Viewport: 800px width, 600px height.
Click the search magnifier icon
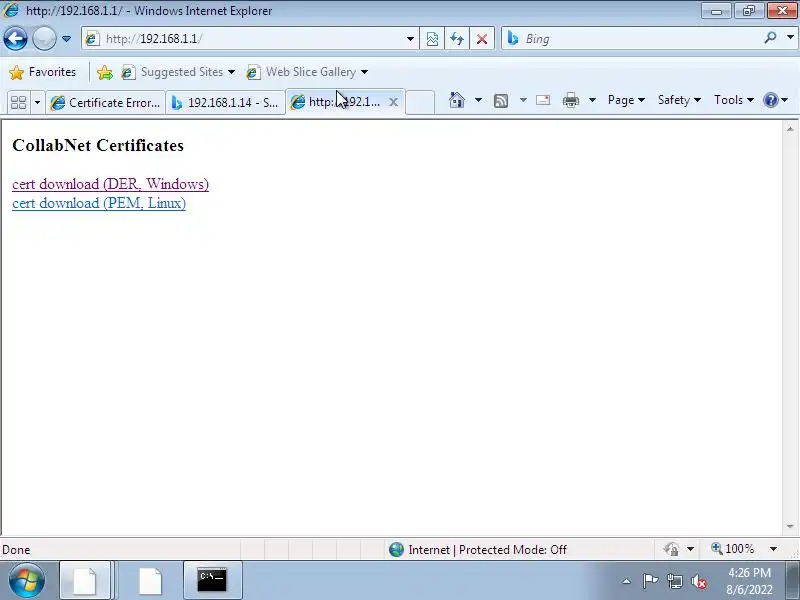[x=771, y=37]
